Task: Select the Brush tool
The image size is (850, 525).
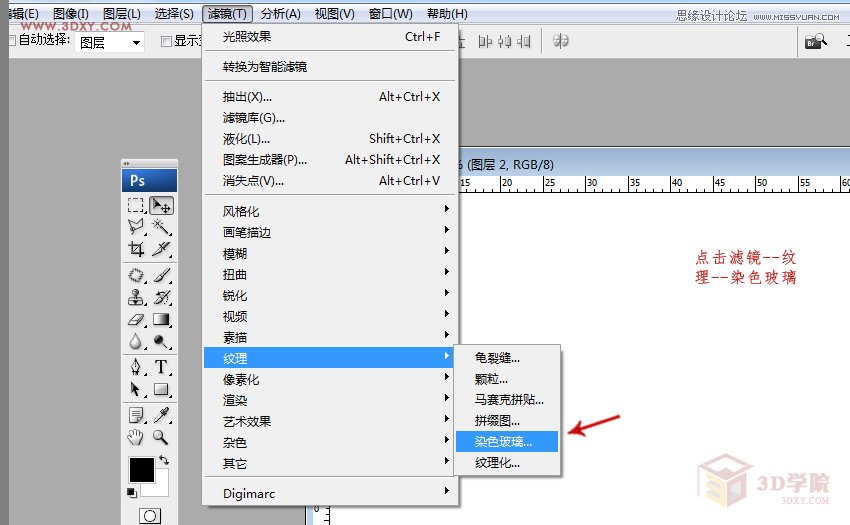Action: [162, 276]
